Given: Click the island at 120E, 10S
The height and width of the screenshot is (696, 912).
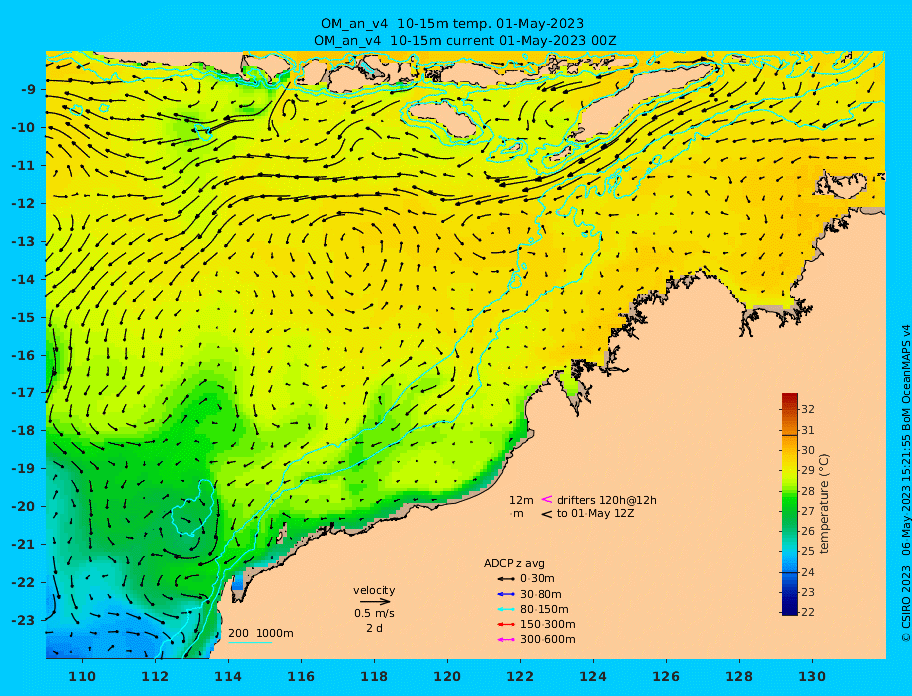Looking at the screenshot, I should (x=443, y=119).
